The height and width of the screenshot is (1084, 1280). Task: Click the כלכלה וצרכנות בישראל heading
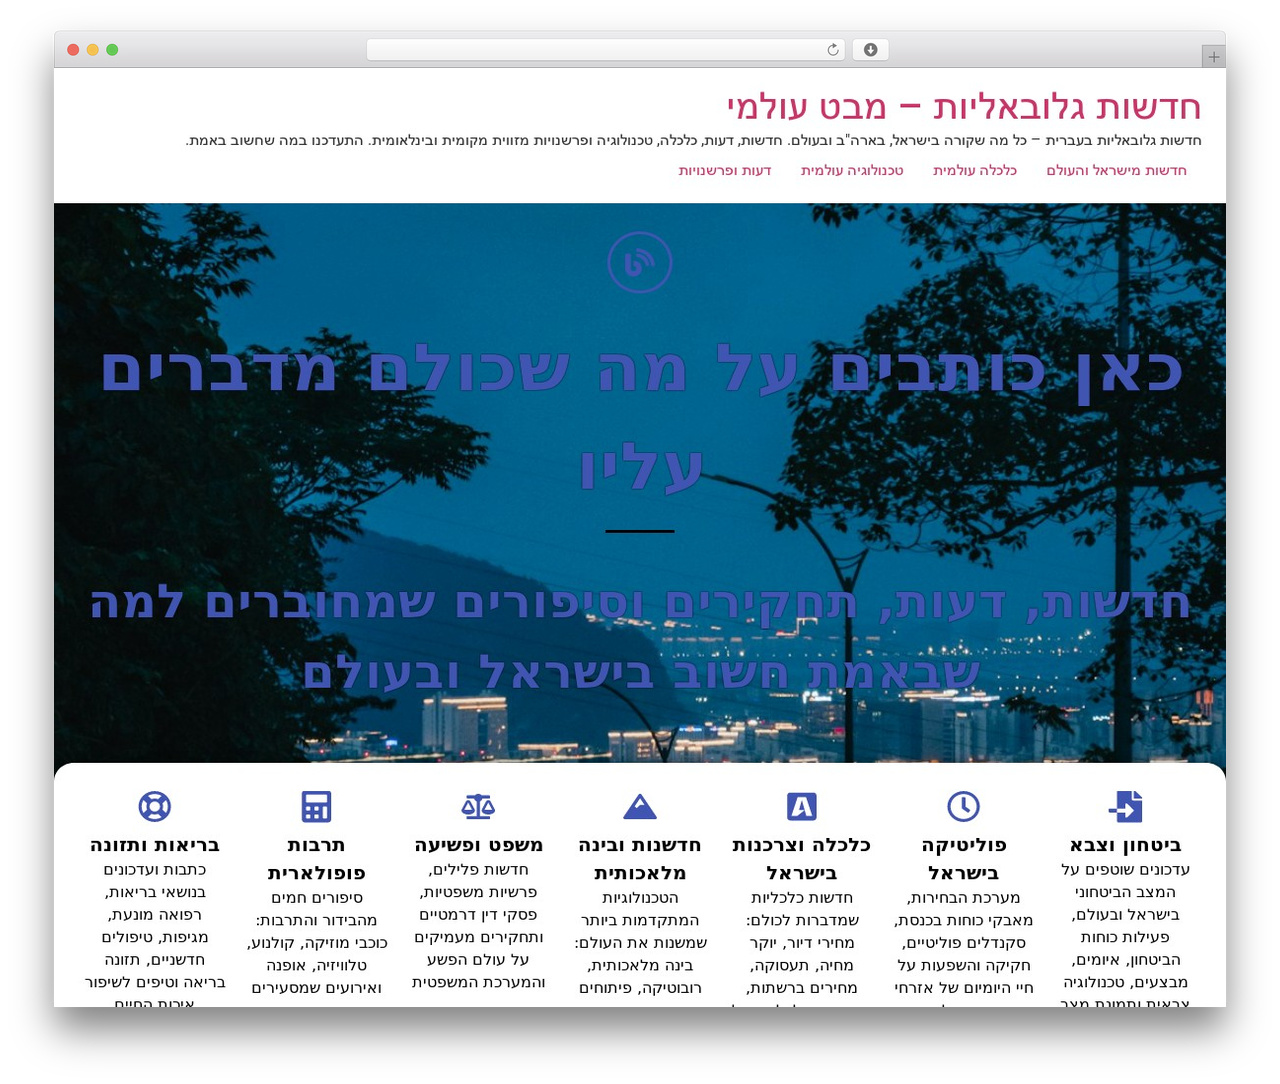pos(802,859)
